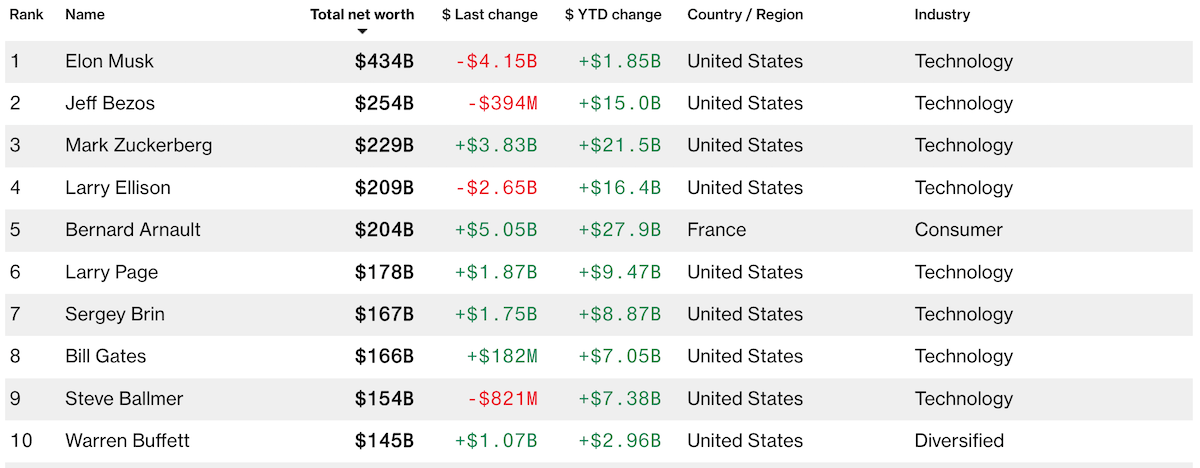Click the $ Last change column header
Image resolution: width=1200 pixels, height=468 pixels.
point(490,15)
